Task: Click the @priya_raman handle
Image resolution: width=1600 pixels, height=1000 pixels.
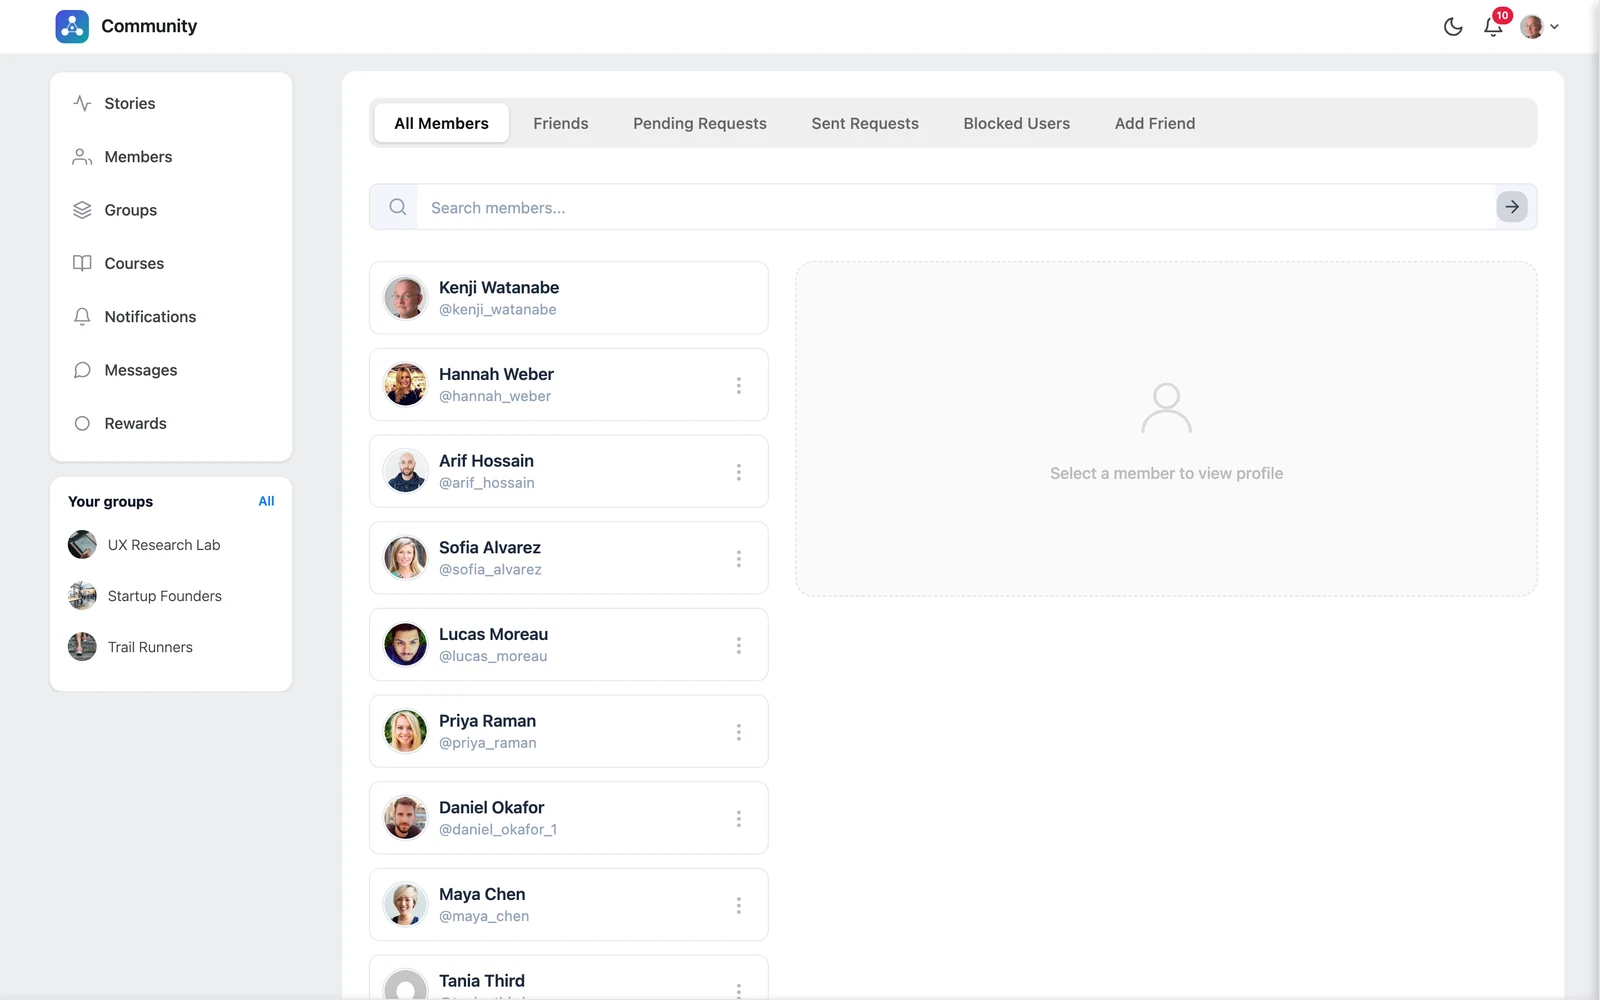Action: tap(488, 743)
